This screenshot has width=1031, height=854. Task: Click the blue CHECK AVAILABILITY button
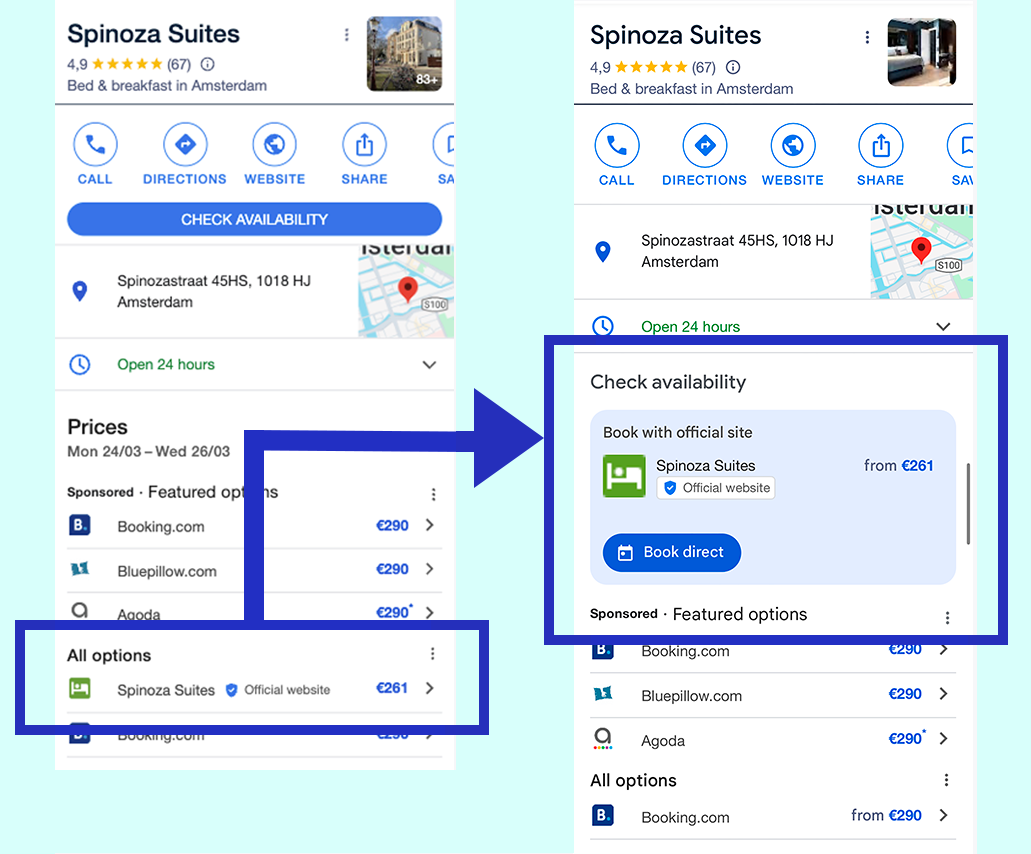coord(254,219)
